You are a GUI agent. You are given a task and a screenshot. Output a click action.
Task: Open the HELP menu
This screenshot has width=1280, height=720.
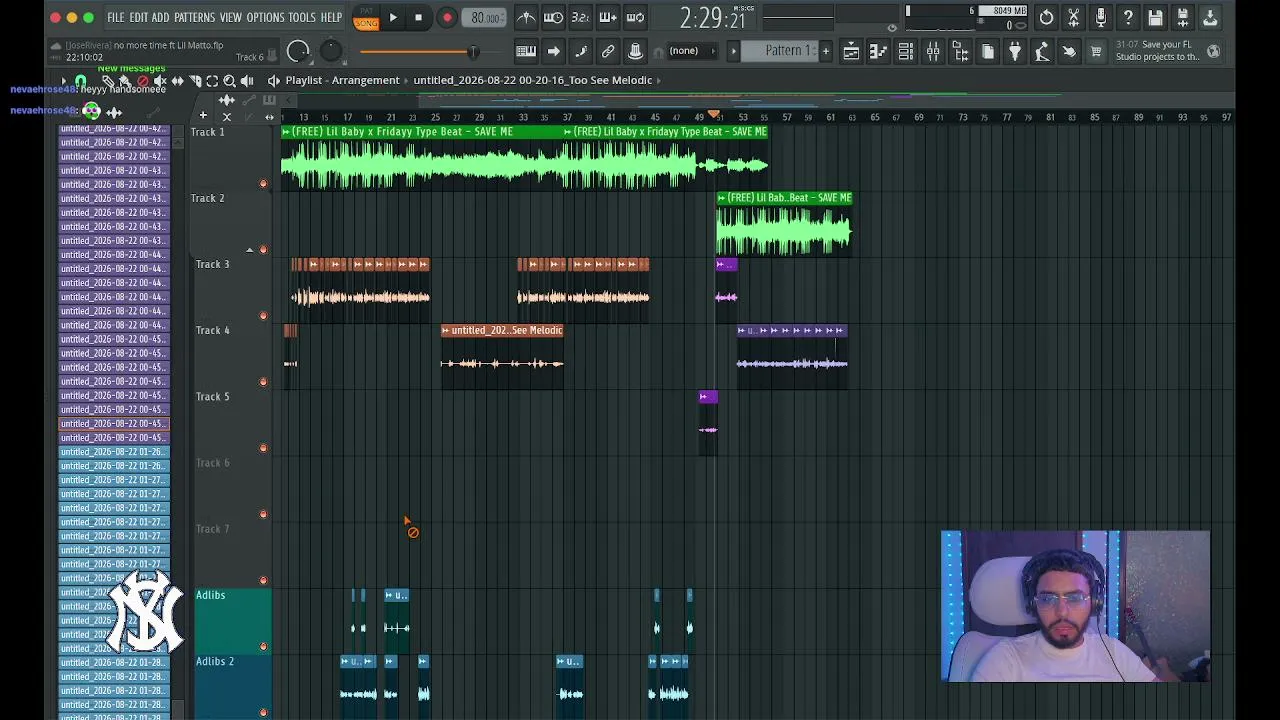pos(331,17)
